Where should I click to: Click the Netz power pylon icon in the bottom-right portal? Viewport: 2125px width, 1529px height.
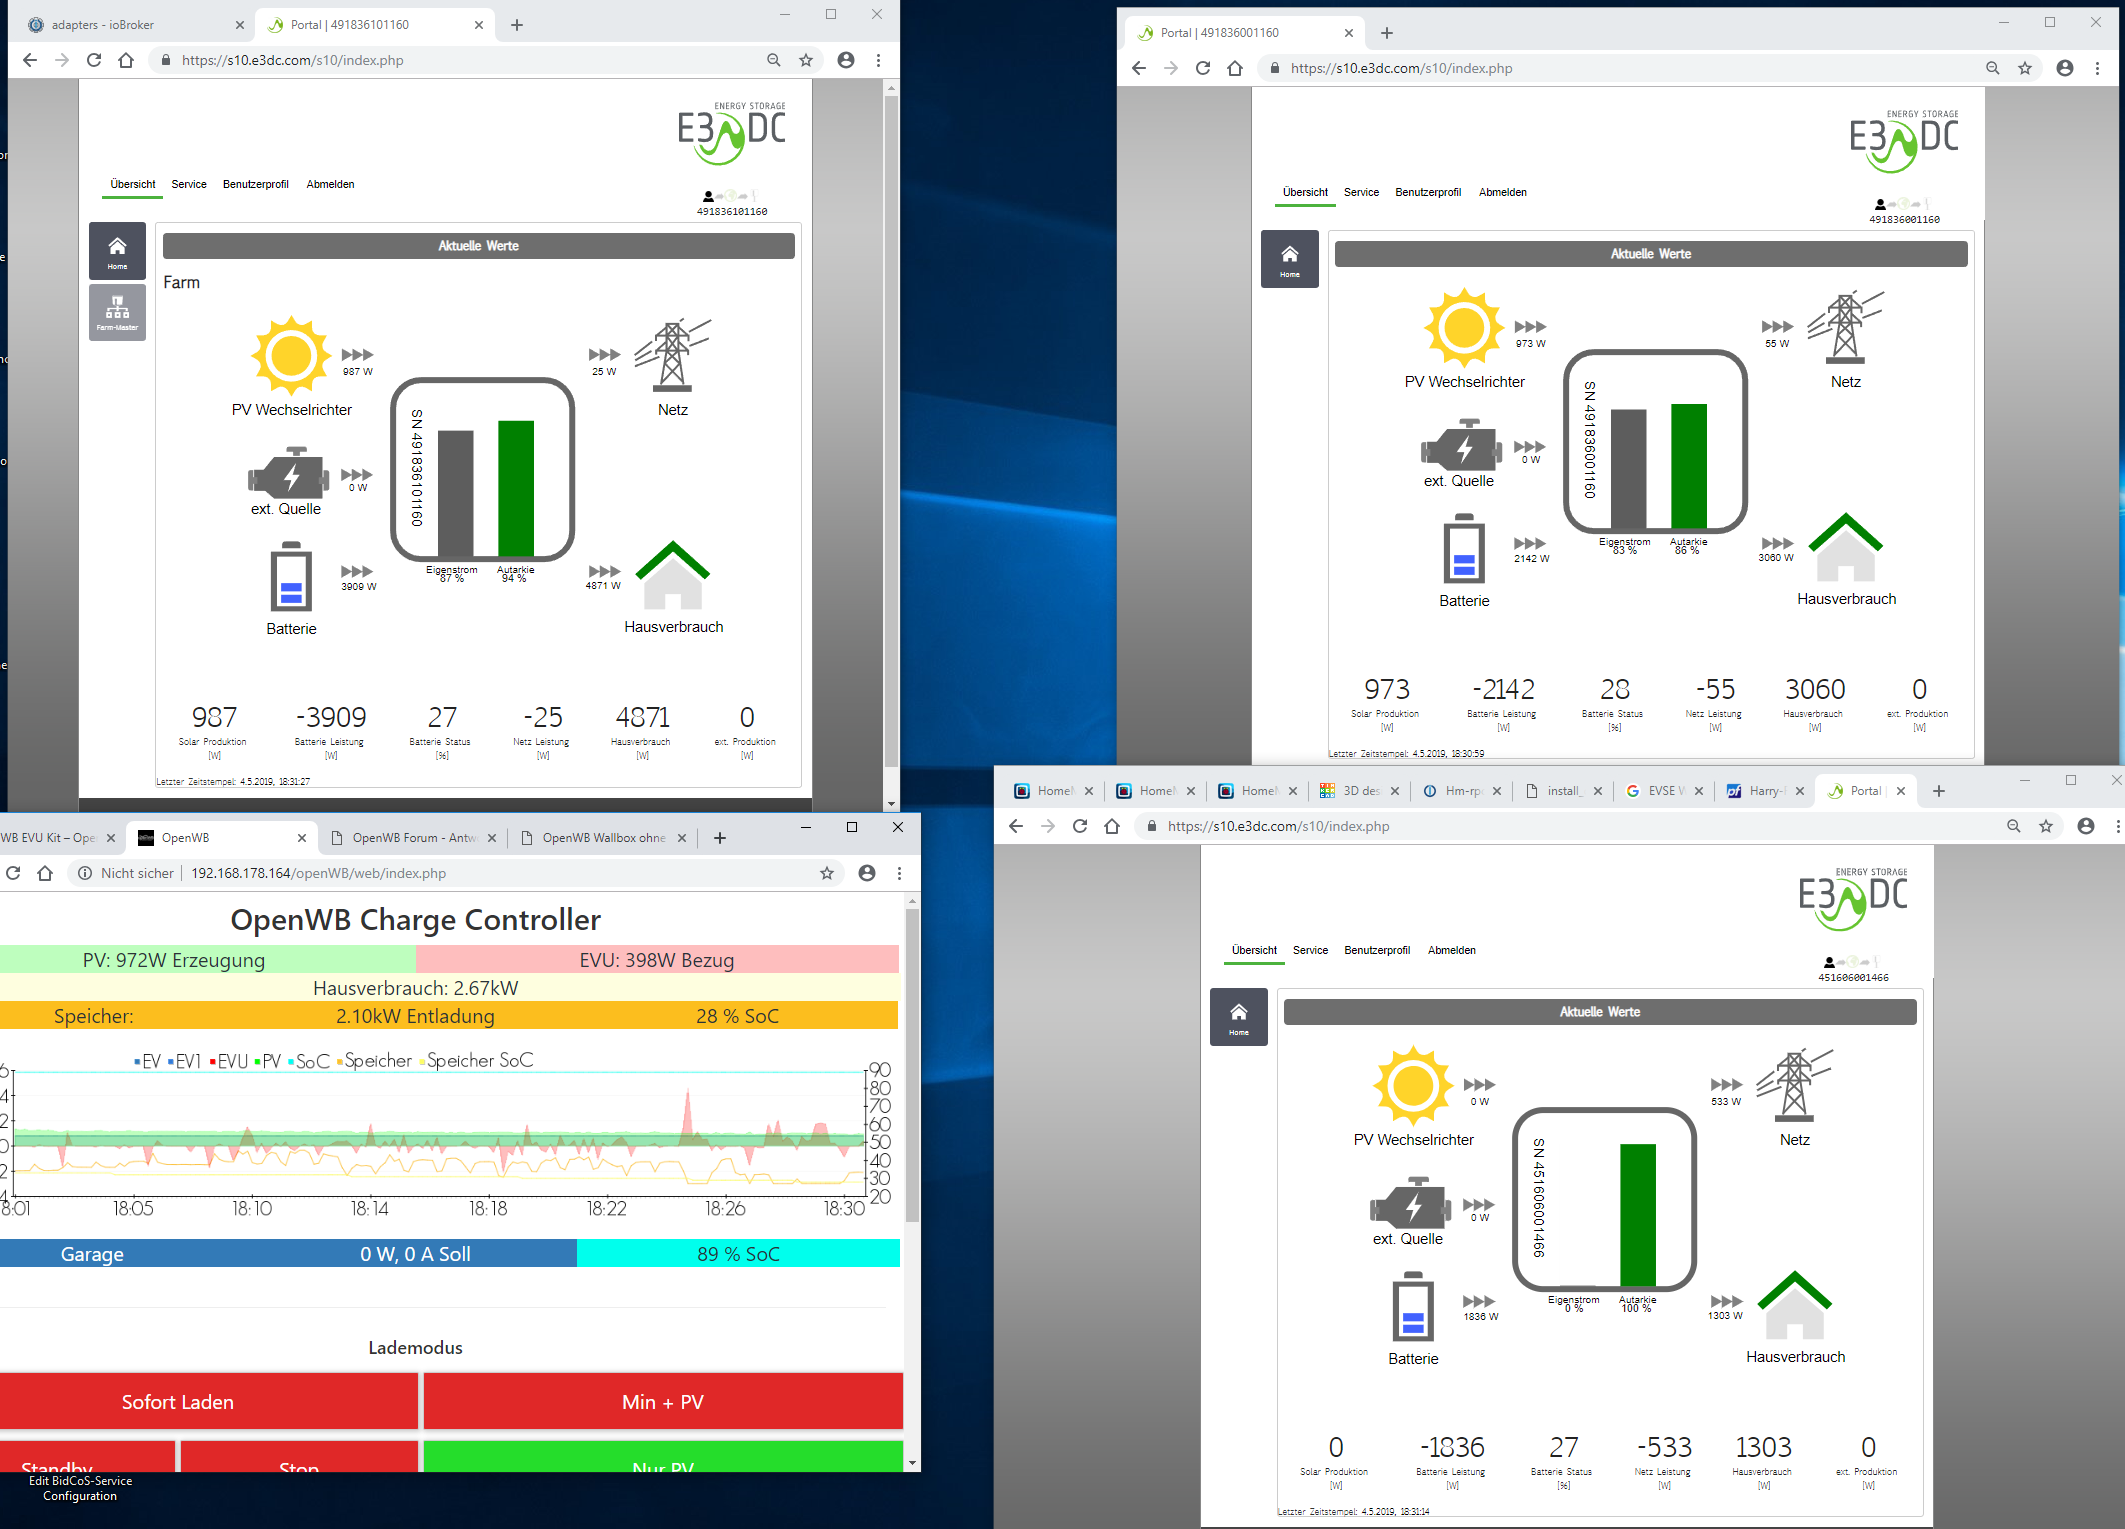(x=1794, y=1085)
